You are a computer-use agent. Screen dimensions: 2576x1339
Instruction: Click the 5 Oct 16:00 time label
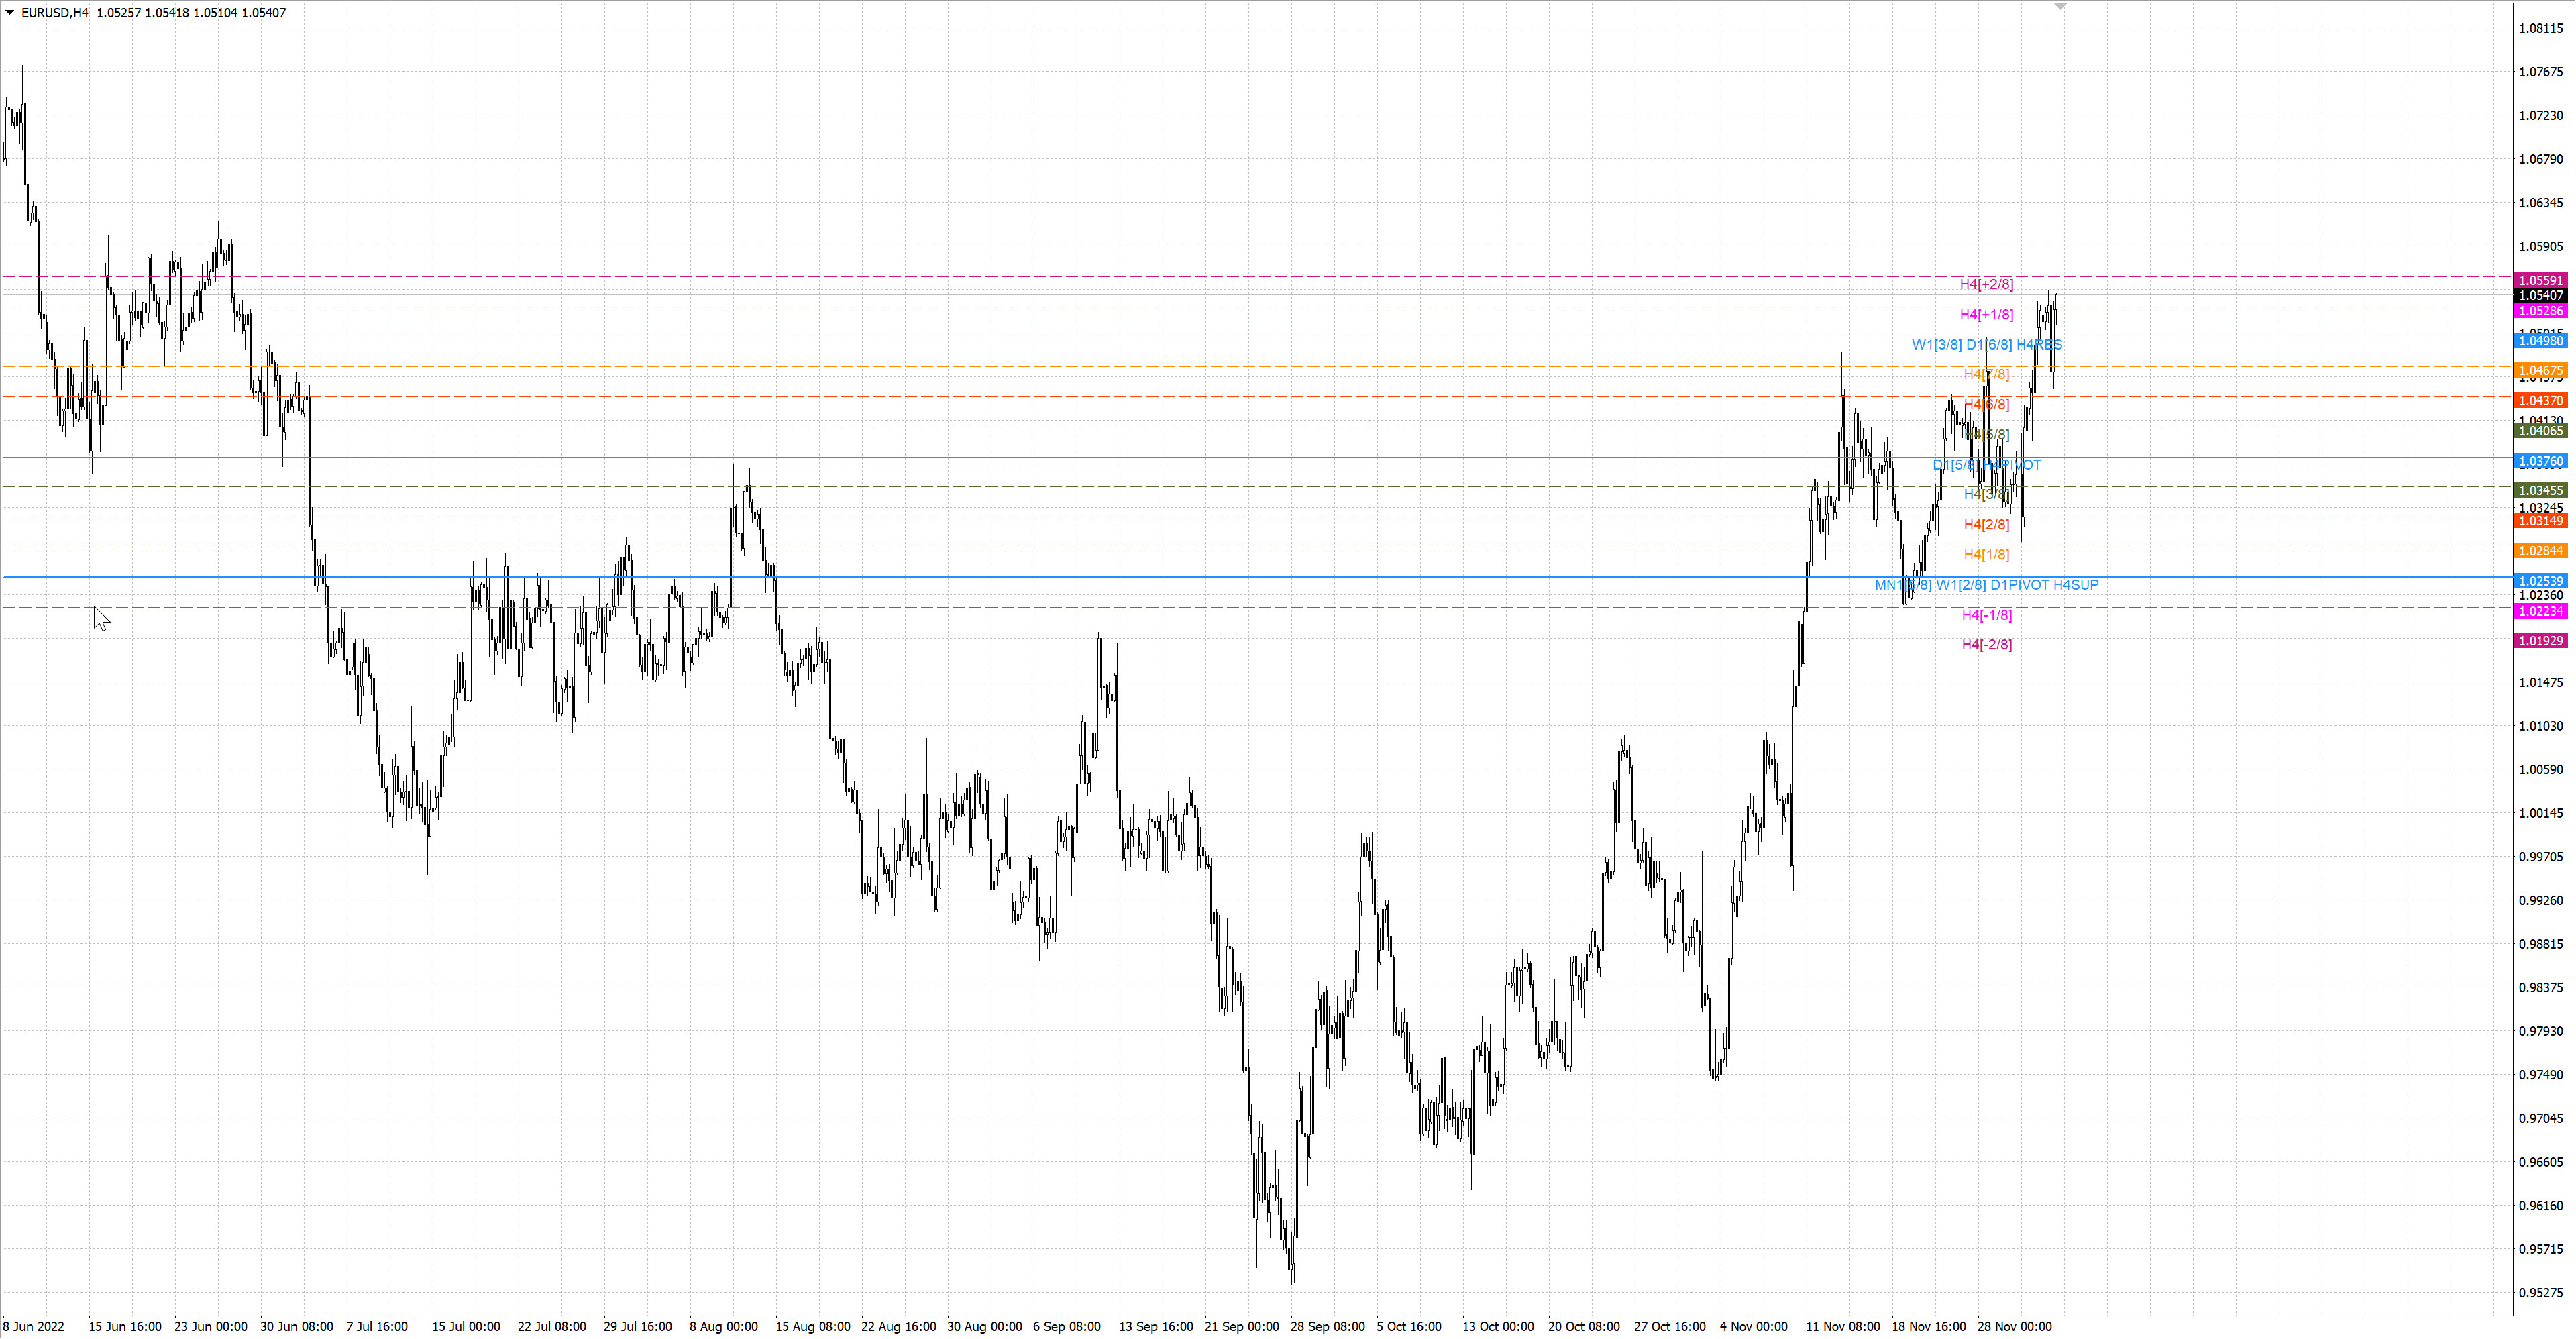click(x=1409, y=1327)
